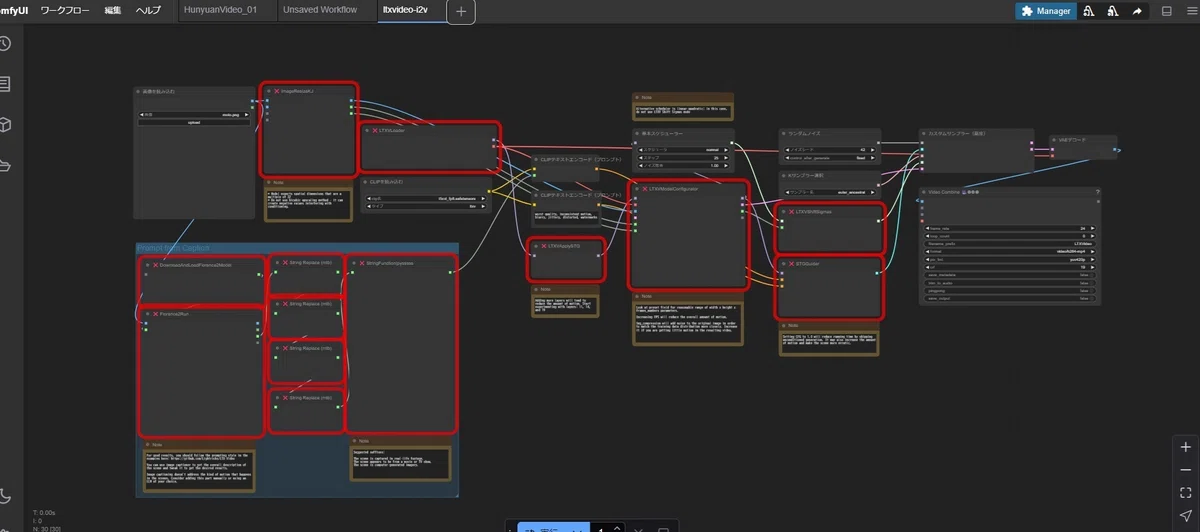Viewport: 1200px width, 532px height.
Task: Open the clip_name combo in CLIPを読み込む
Action: pyautogui.click(x=428, y=198)
